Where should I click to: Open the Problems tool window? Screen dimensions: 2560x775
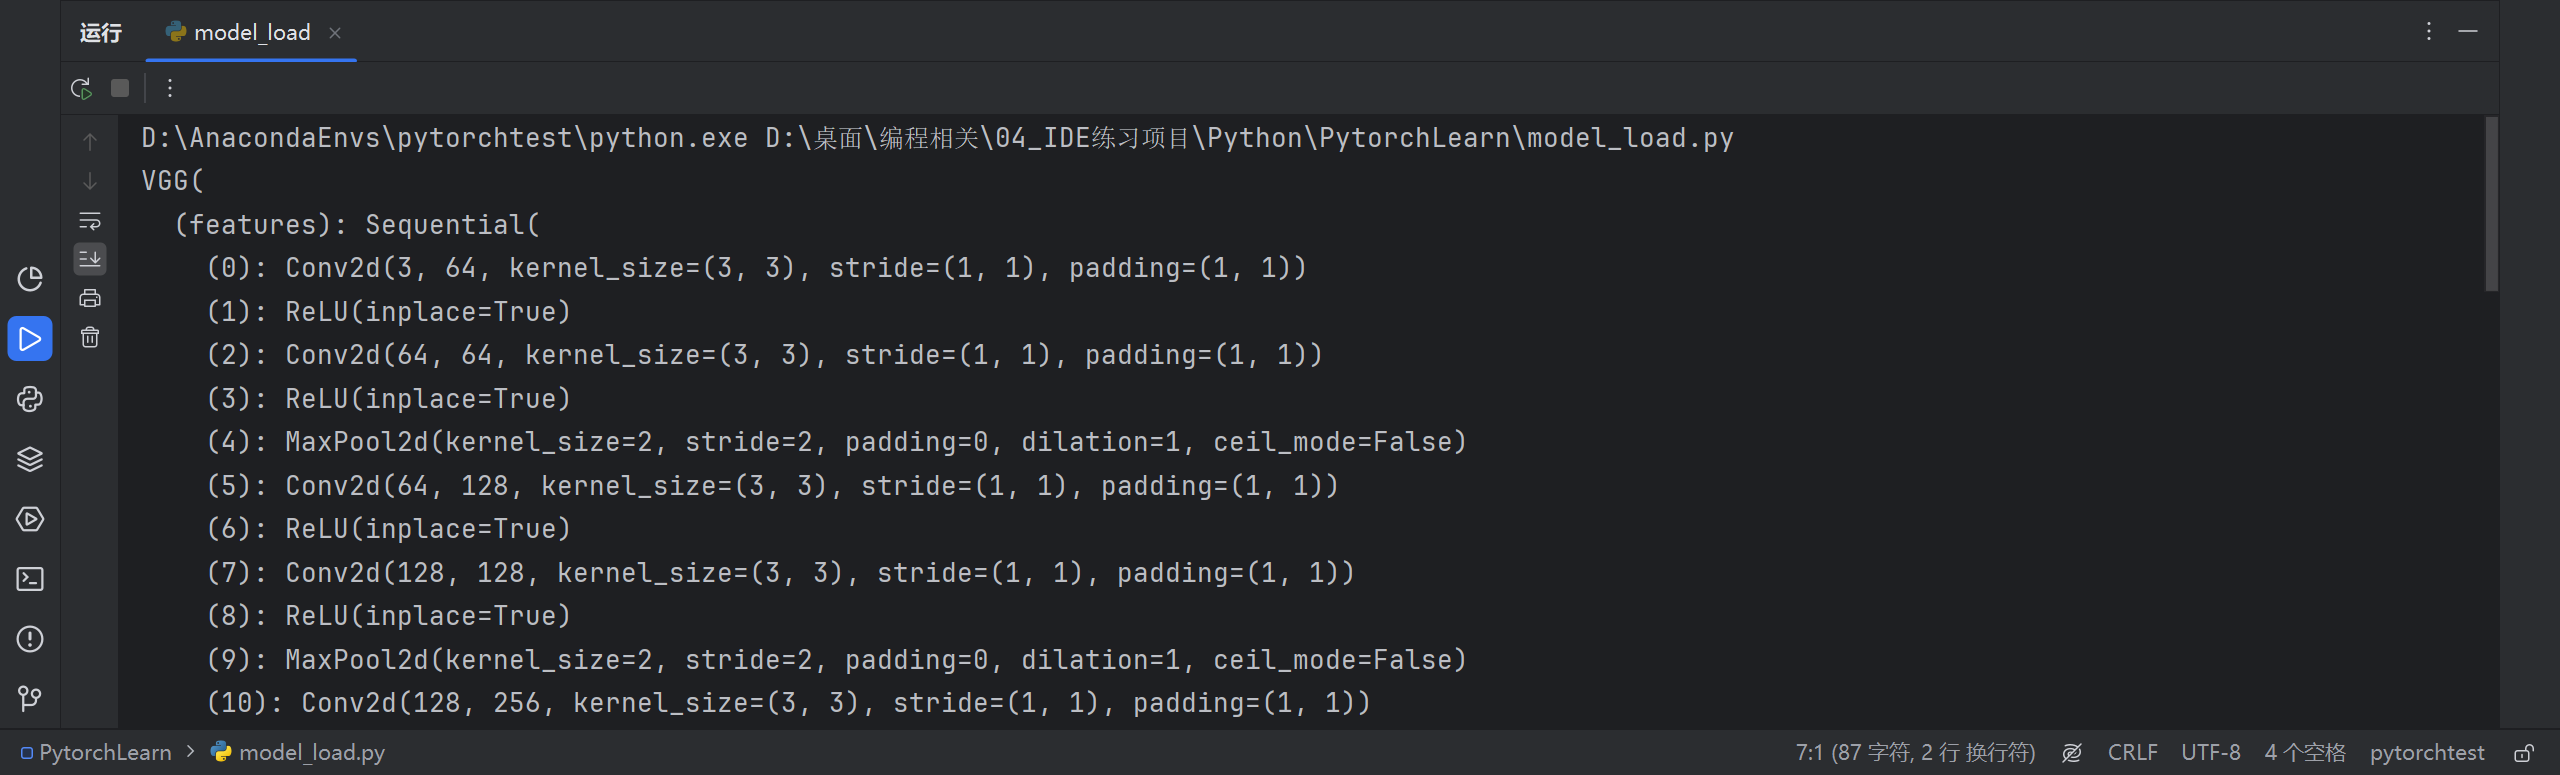click(x=30, y=639)
